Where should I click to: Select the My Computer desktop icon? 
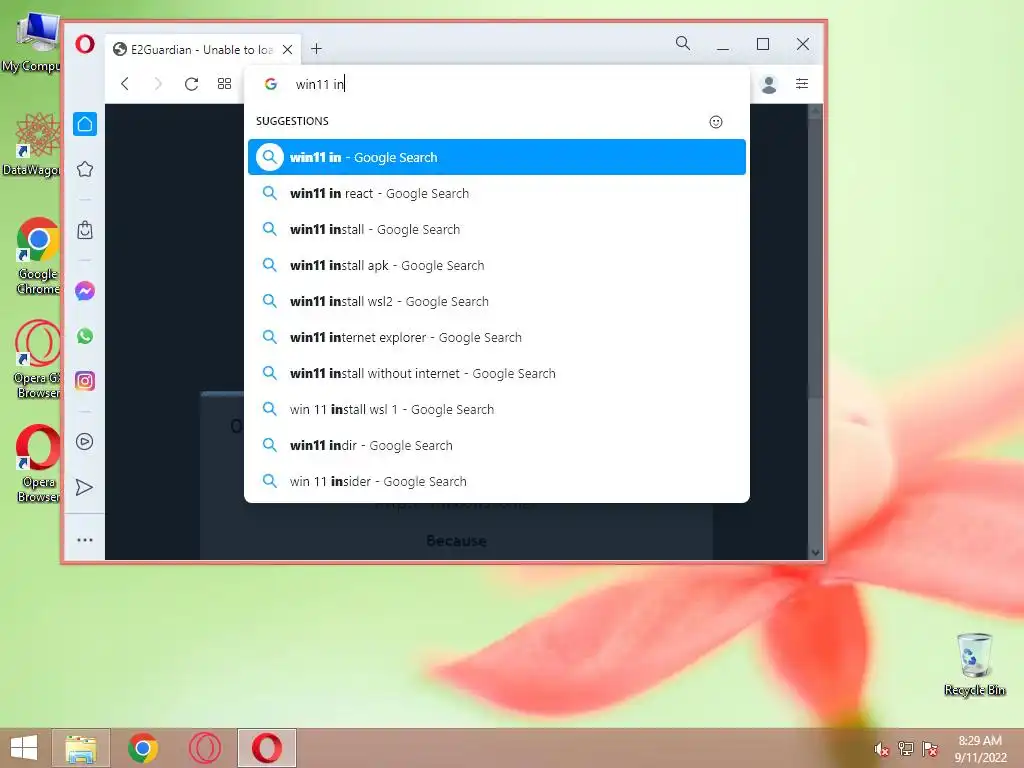tap(33, 44)
